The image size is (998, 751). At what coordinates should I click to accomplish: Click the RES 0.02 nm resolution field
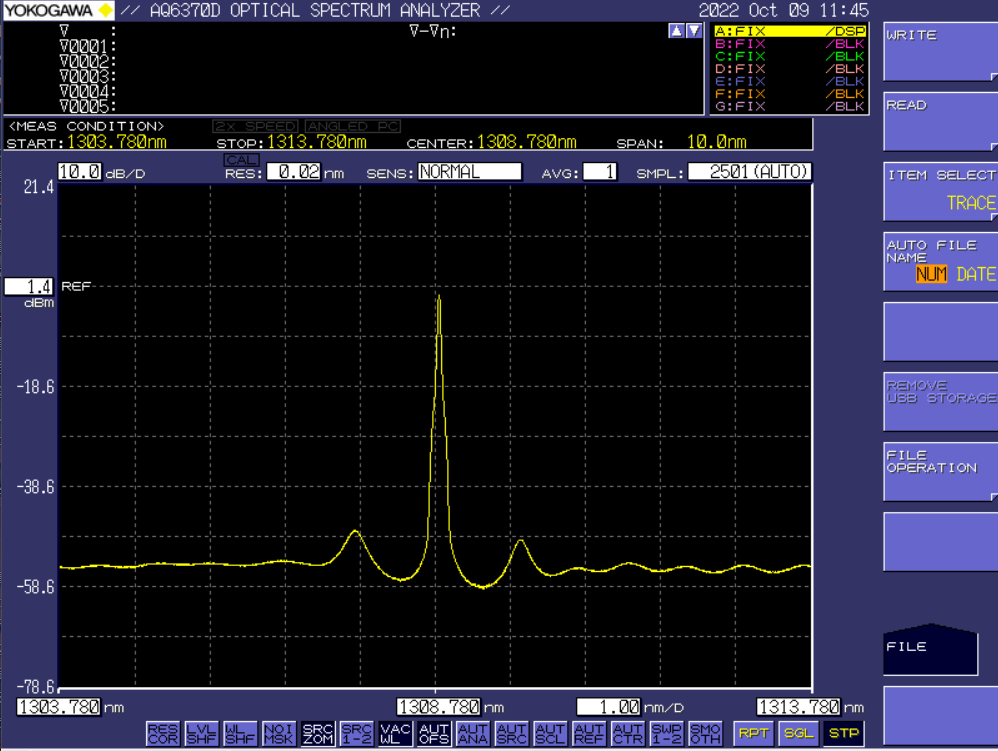[x=293, y=172]
